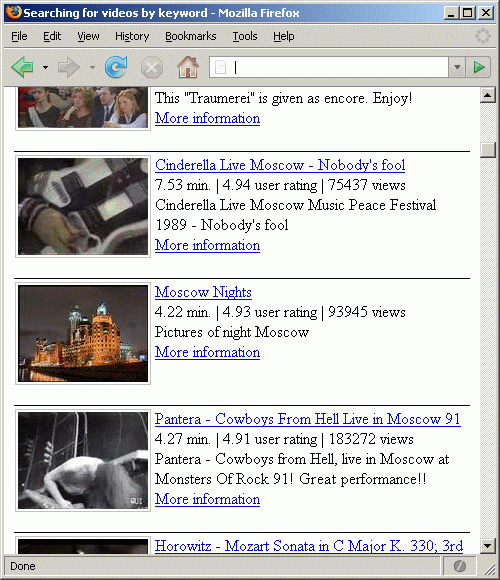Click the window resize grip in the status bar
This screenshot has height=580, width=500.
[489, 569]
